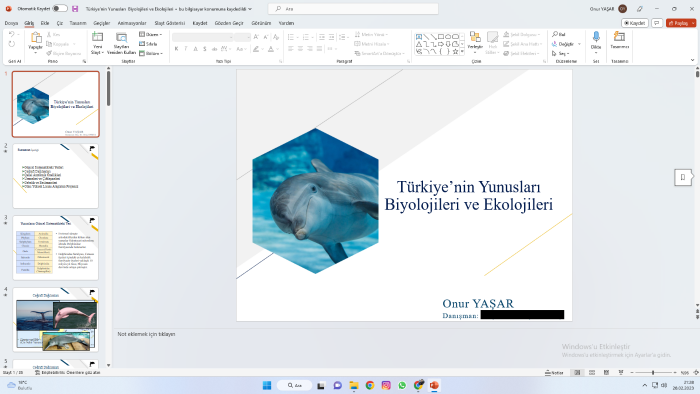700x394 pixels.
Task: Toggle the Notlar (Notes) pane in status bar
Action: (554, 372)
